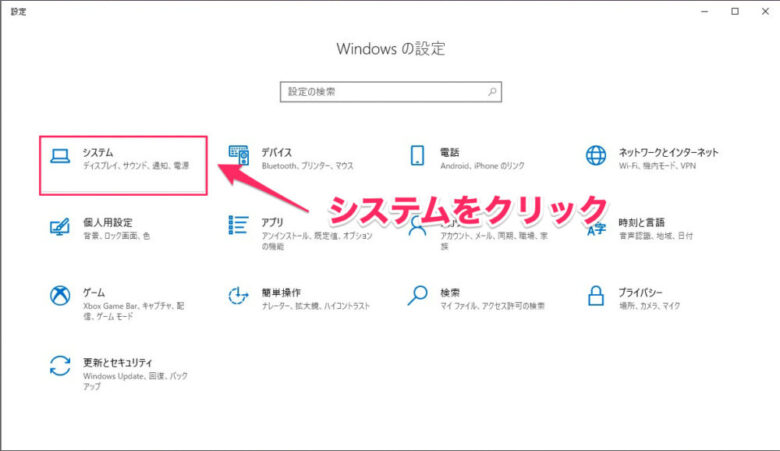Open the 更新とセキュリティ title
The height and width of the screenshot is (451, 780).
tap(117, 362)
